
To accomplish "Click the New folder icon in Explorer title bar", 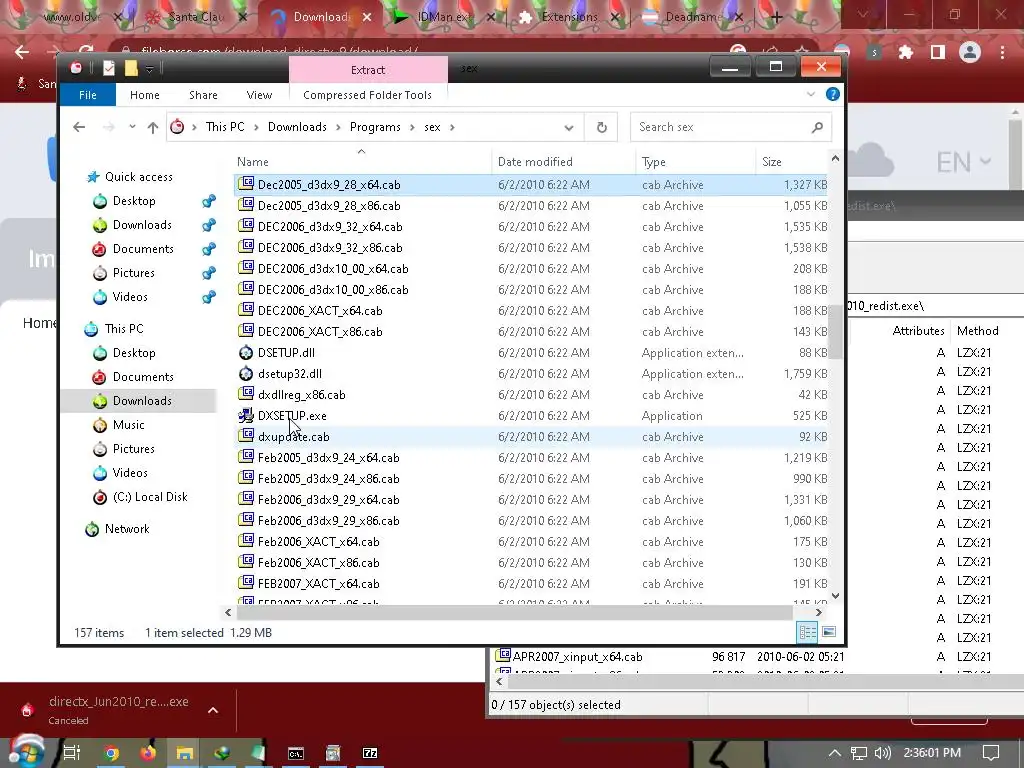I will [x=131, y=68].
